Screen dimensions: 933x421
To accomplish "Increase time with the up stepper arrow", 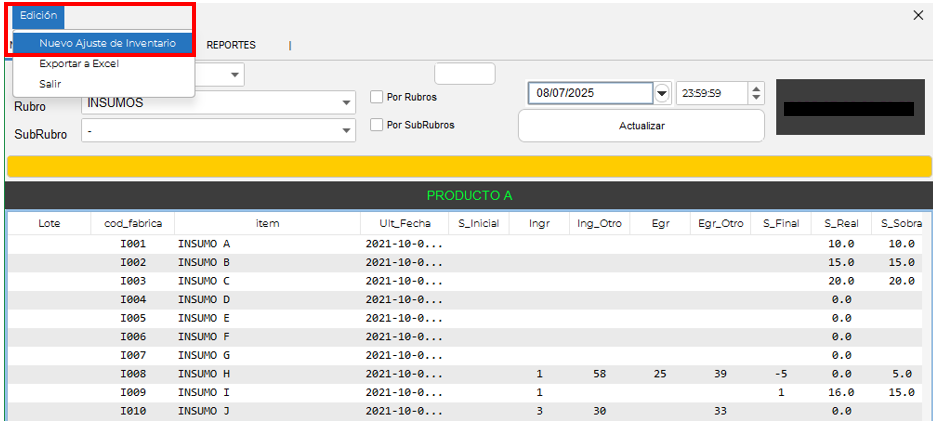I will coord(756,88).
